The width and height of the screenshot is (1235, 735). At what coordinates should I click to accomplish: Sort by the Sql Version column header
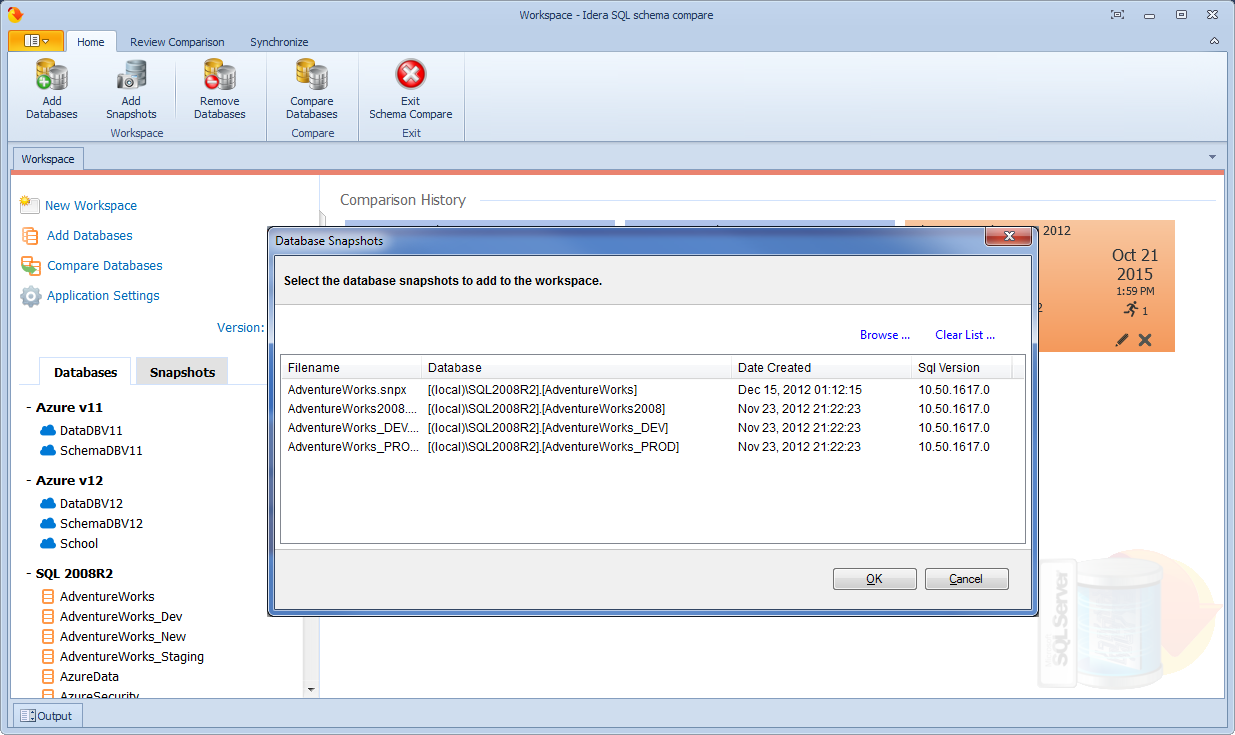(x=961, y=367)
